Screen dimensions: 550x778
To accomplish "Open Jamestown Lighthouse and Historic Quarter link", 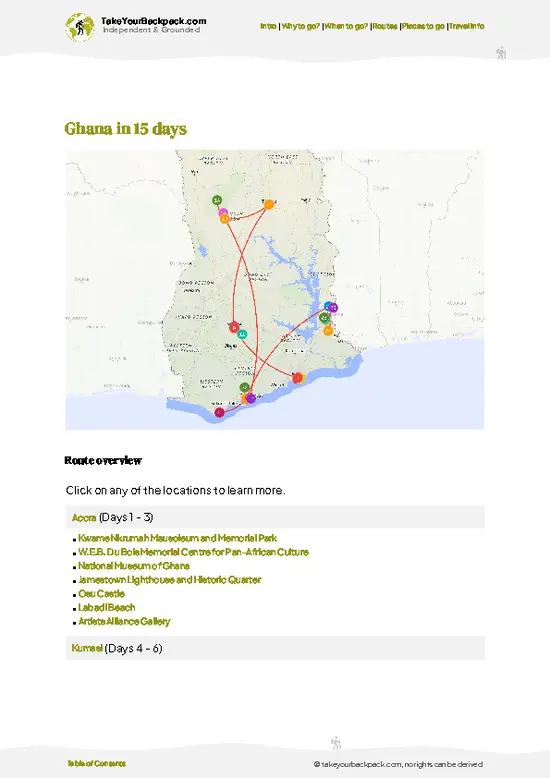I will point(169,580).
